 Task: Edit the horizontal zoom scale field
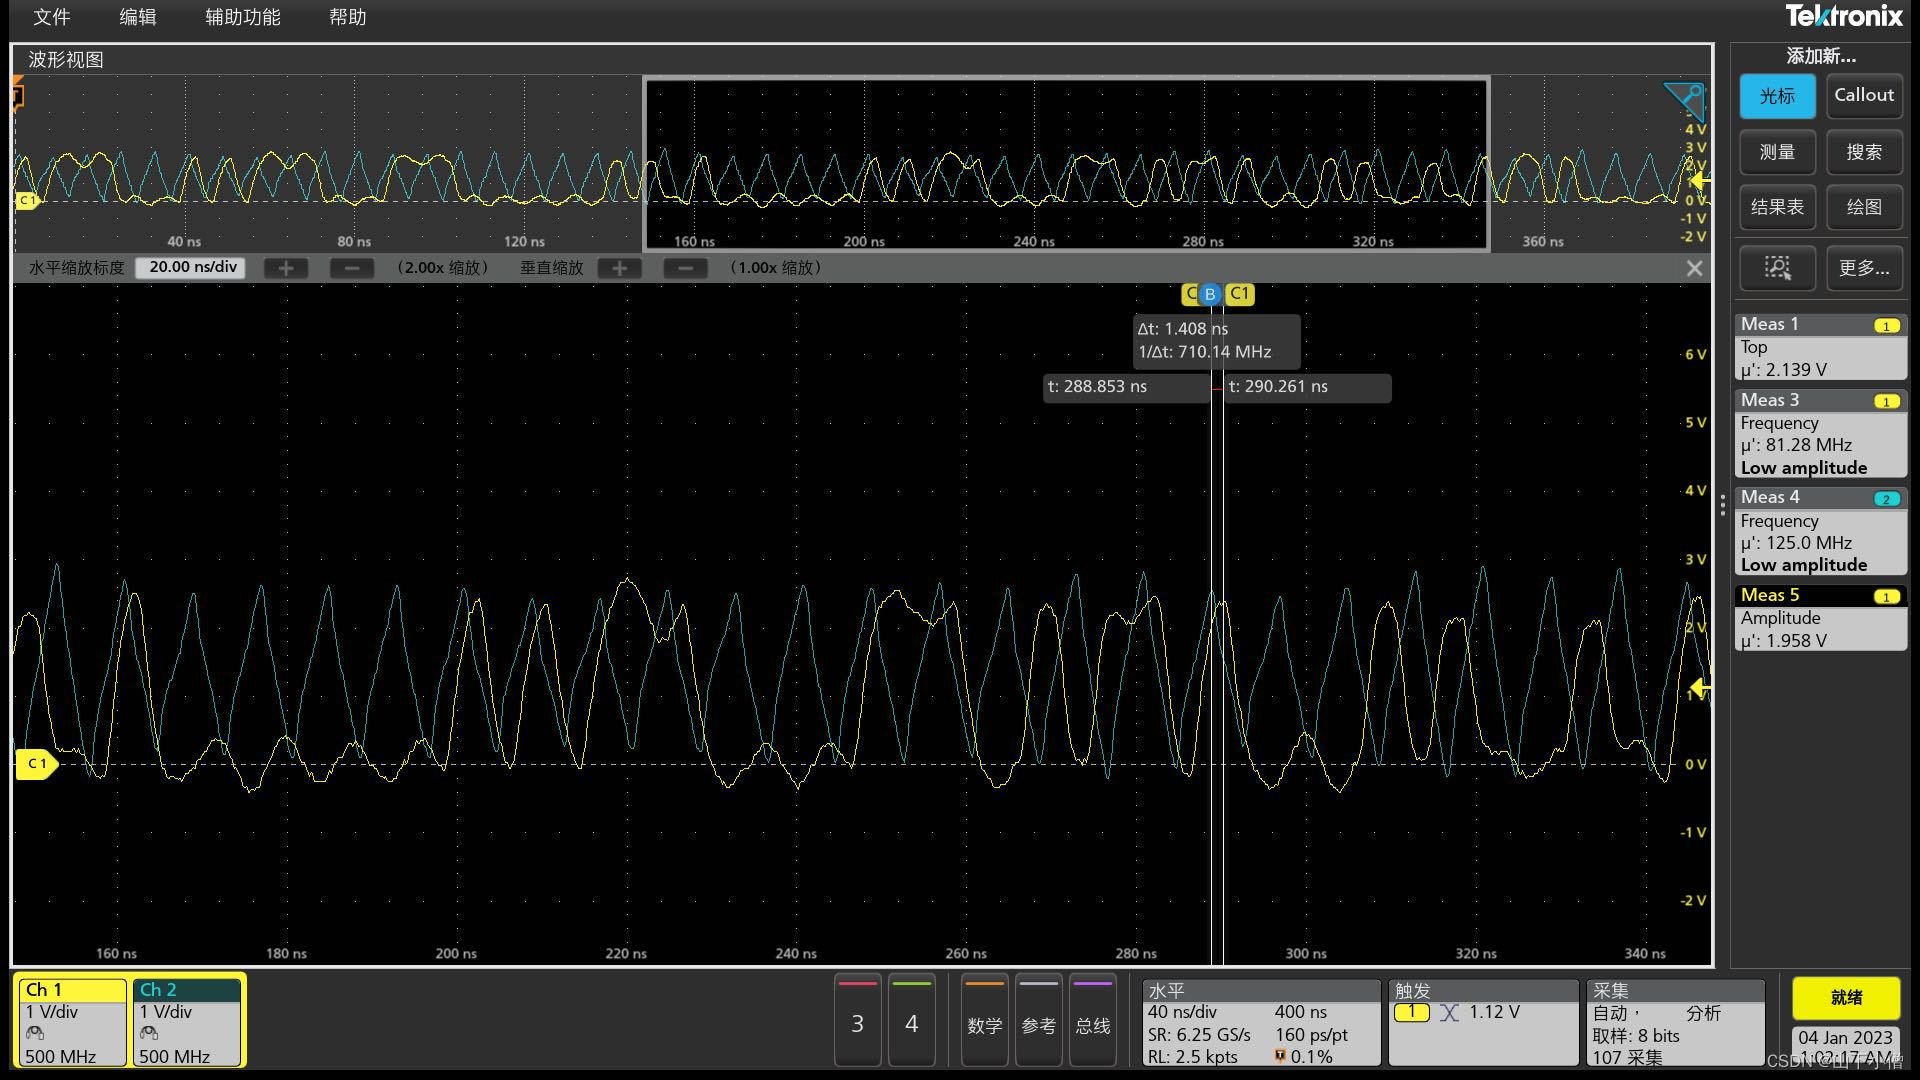(x=192, y=267)
